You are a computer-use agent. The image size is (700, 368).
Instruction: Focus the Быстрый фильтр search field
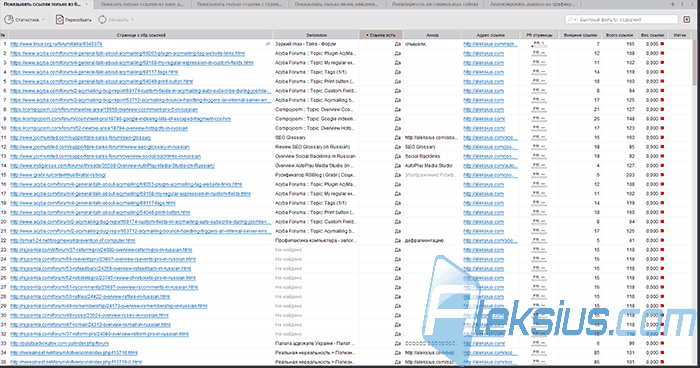[x=628, y=19]
